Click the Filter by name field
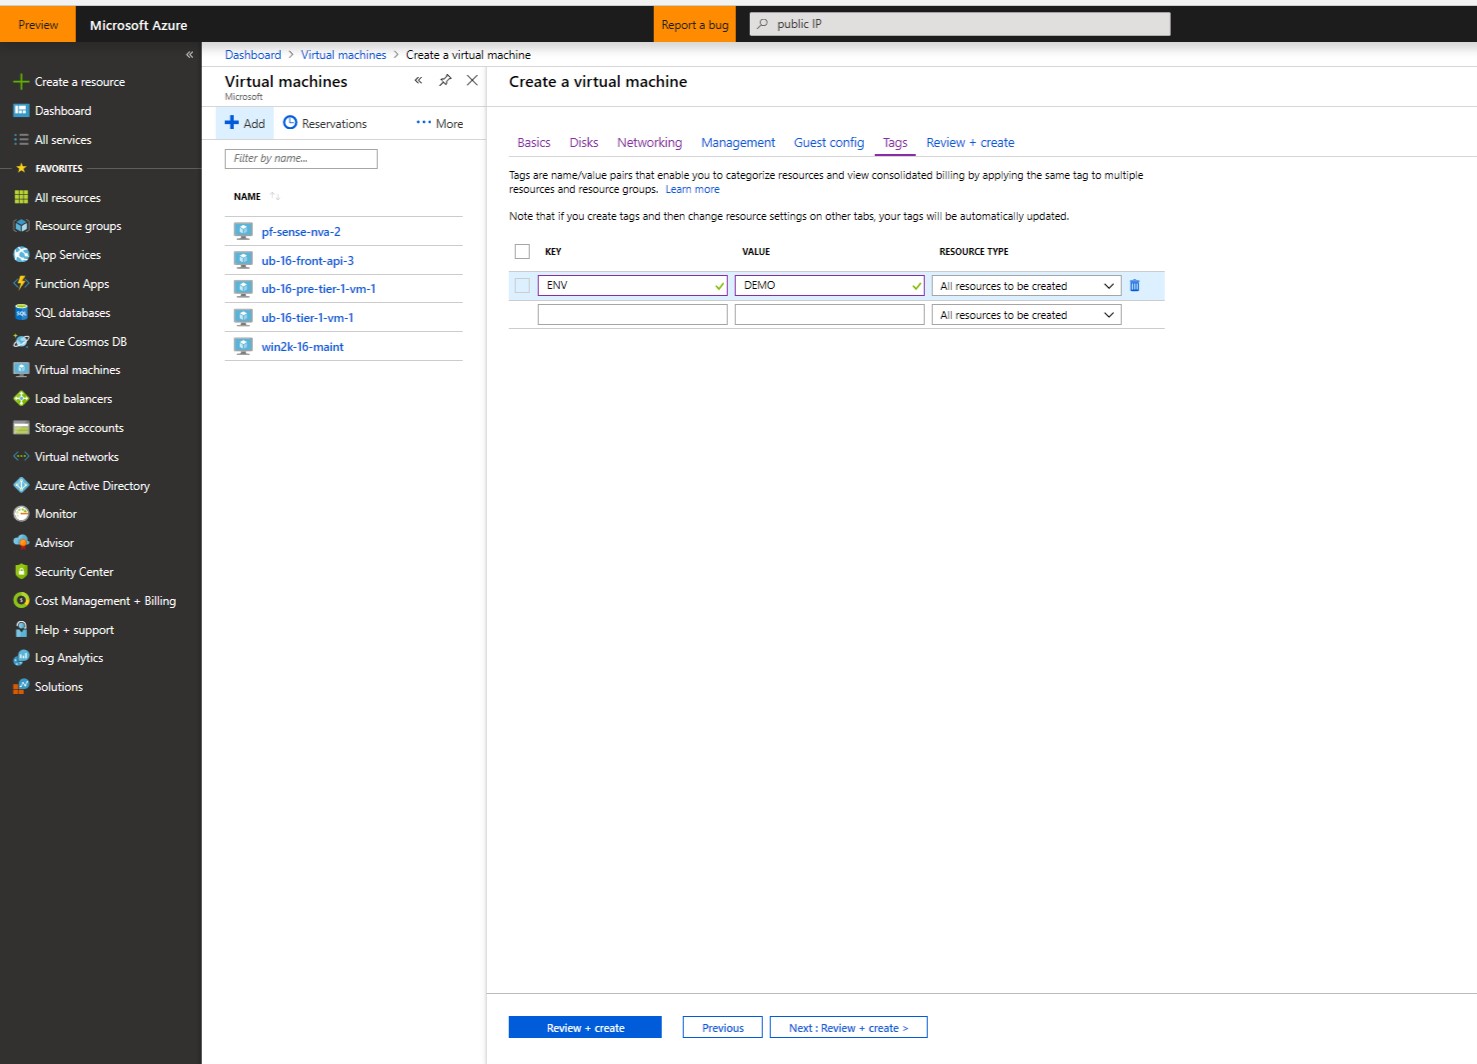 (301, 159)
